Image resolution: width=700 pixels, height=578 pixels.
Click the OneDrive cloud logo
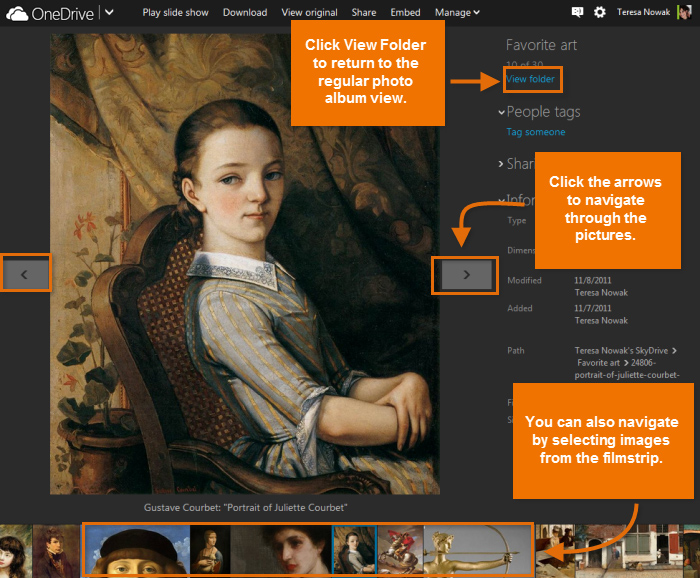click(19, 12)
